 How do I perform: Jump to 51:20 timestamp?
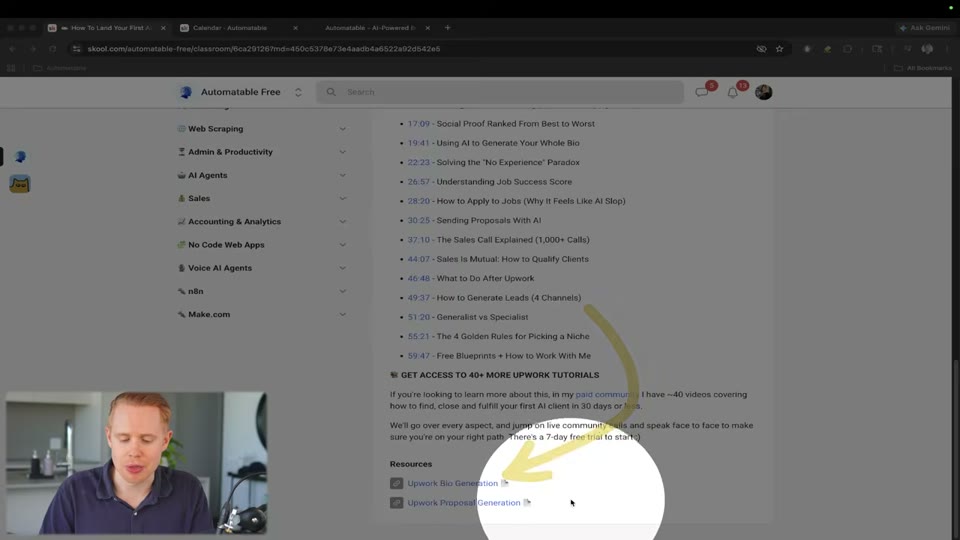pyautogui.click(x=419, y=317)
